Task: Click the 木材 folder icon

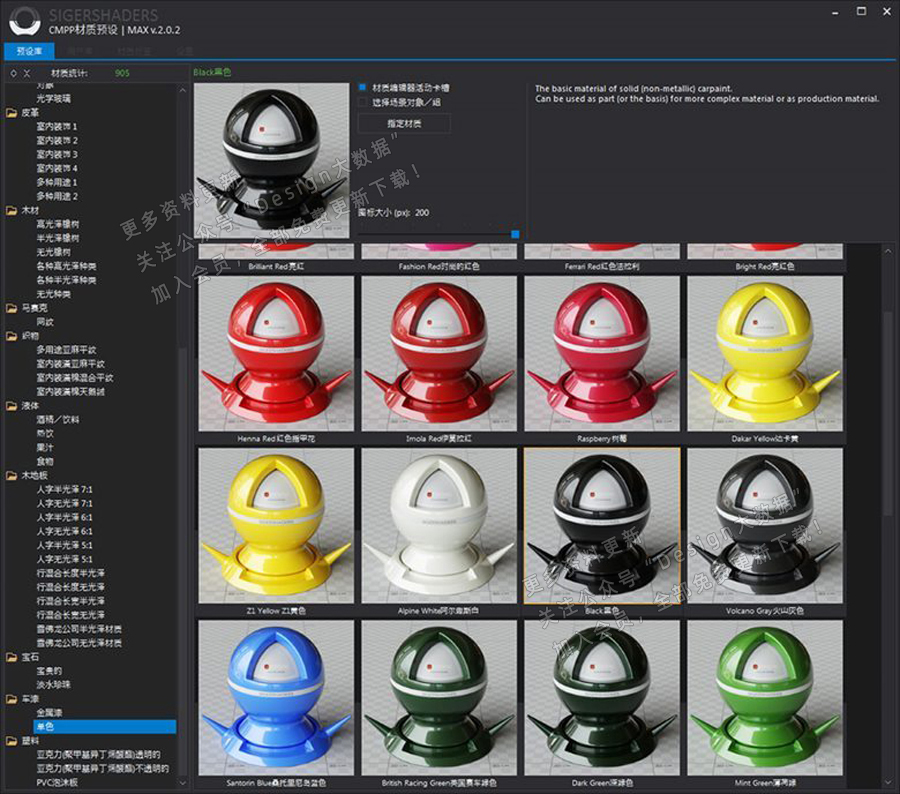Action: pos(12,211)
